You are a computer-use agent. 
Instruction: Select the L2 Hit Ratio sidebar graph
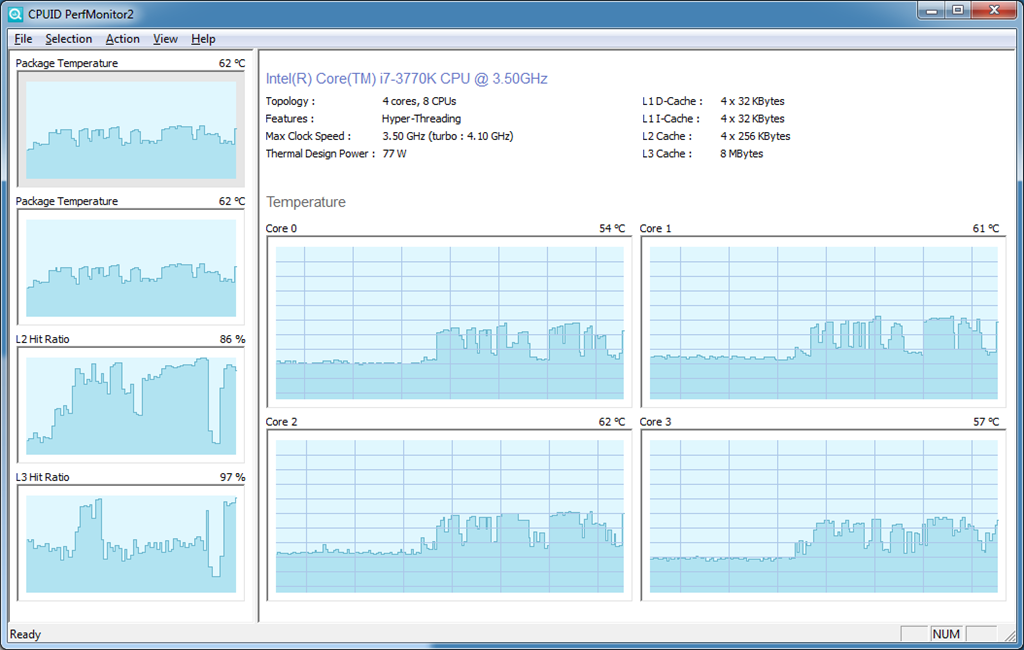tap(131, 405)
